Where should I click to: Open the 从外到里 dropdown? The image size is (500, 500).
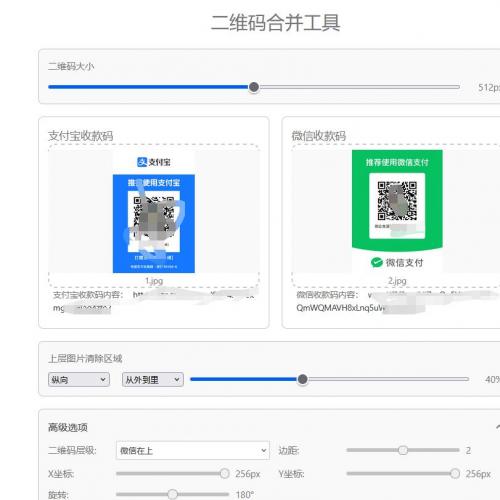(x=153, y=379)
